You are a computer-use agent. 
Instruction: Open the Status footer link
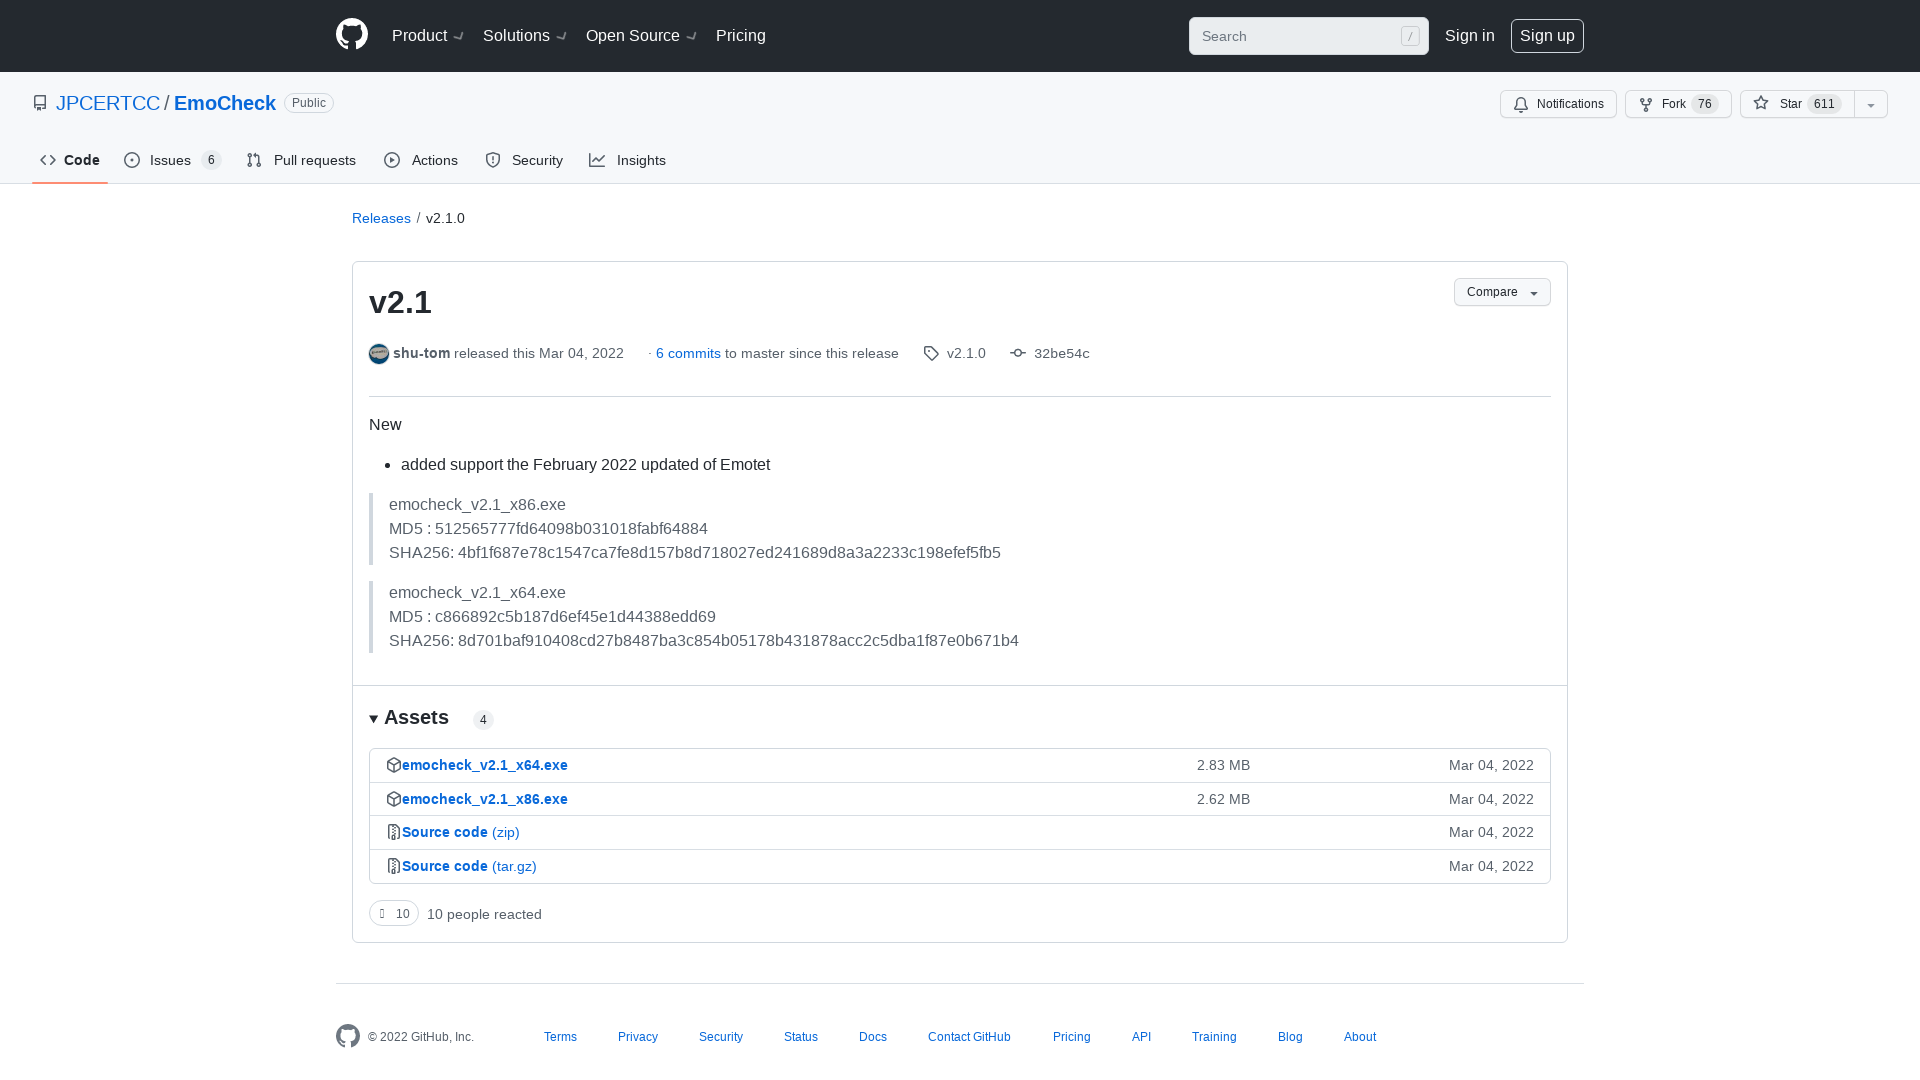click(801, 1037)
